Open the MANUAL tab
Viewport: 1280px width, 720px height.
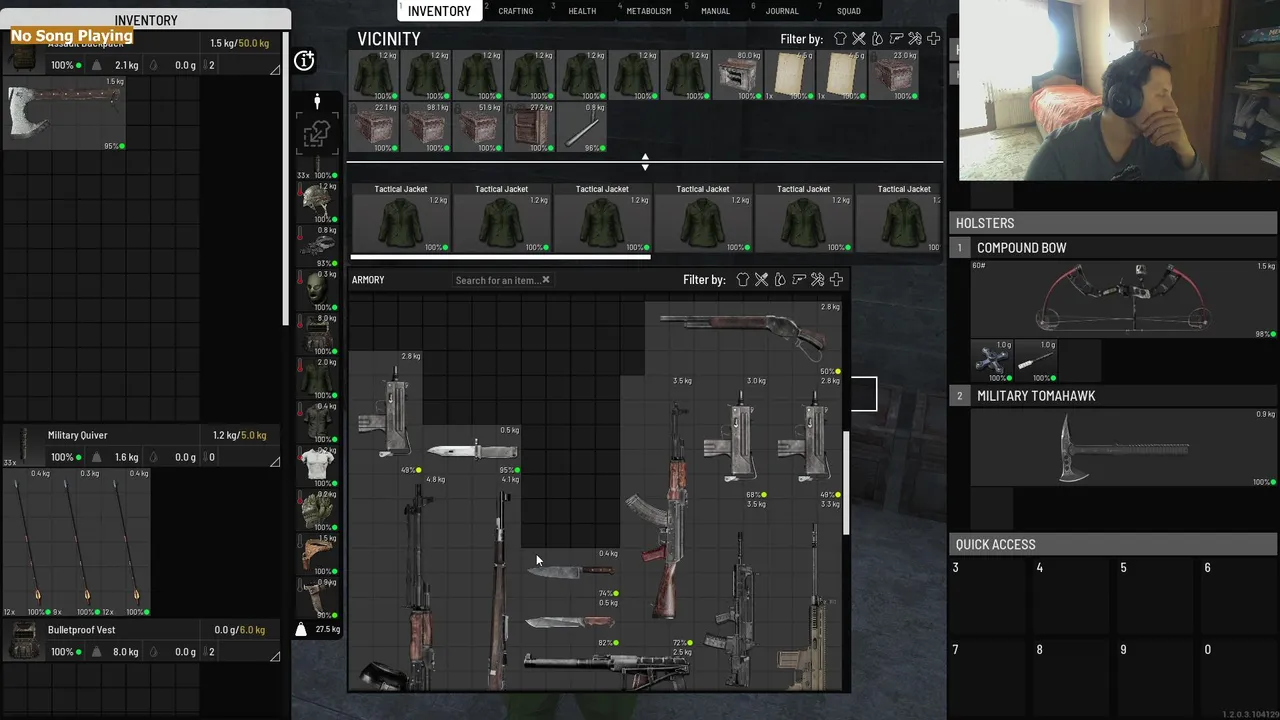point(715,11)
